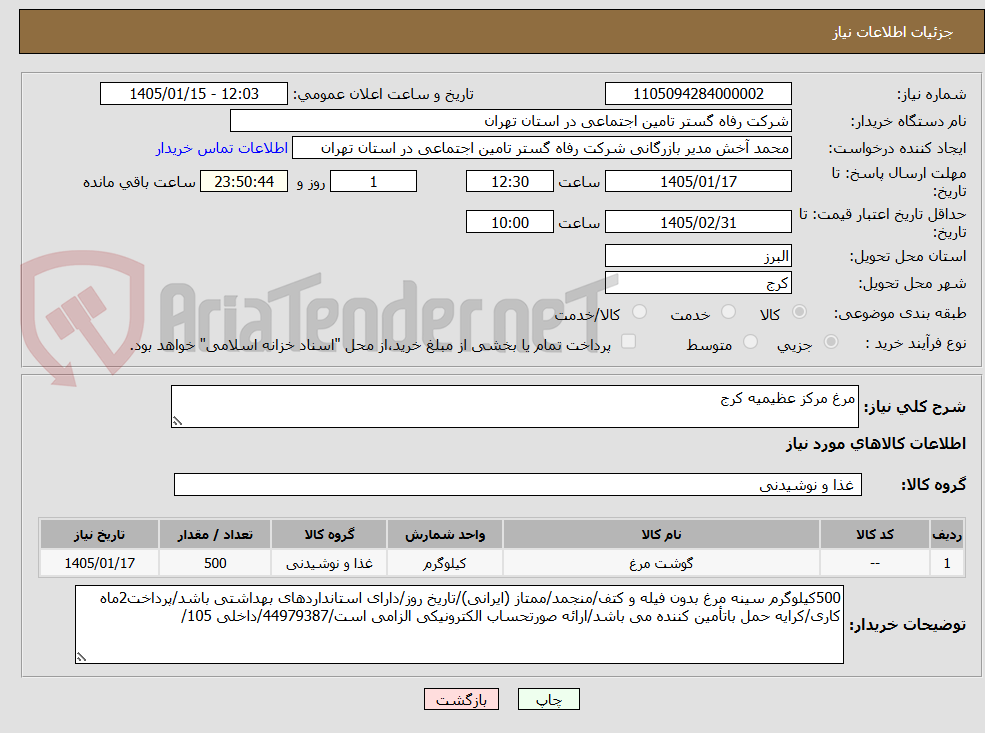
Task: Click the چاپ print button
Action: click(548, 699)
